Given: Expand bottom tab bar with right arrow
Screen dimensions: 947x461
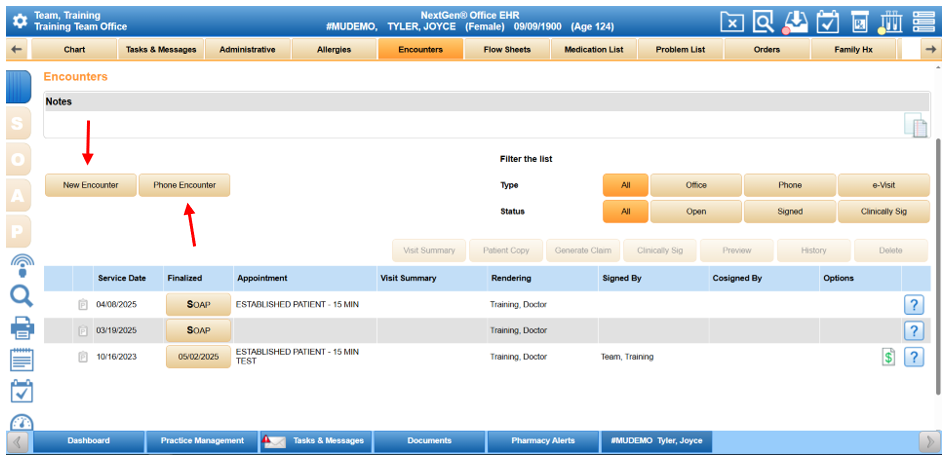Looking at the screenshot, I should point(927,441).
